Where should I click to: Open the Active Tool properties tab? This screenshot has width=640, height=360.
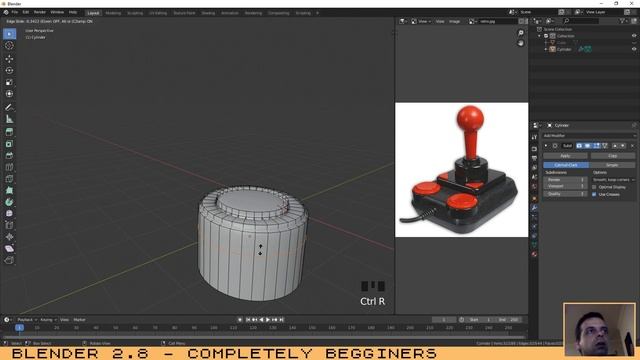coord(534,138)
